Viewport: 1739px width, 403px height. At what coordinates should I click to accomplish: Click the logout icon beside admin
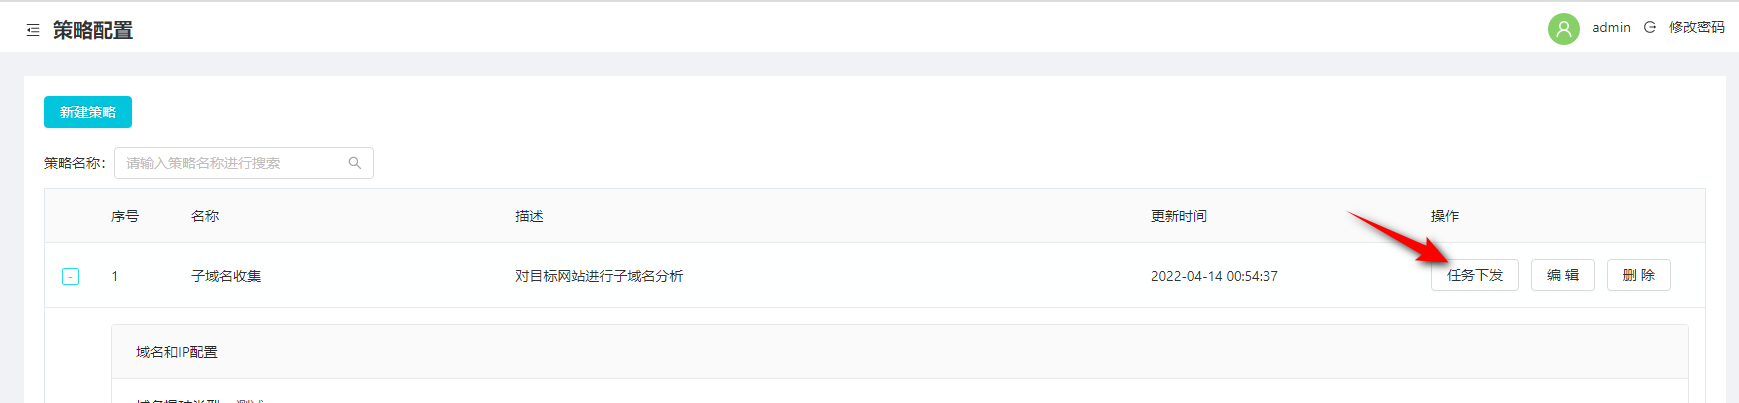1650,27
